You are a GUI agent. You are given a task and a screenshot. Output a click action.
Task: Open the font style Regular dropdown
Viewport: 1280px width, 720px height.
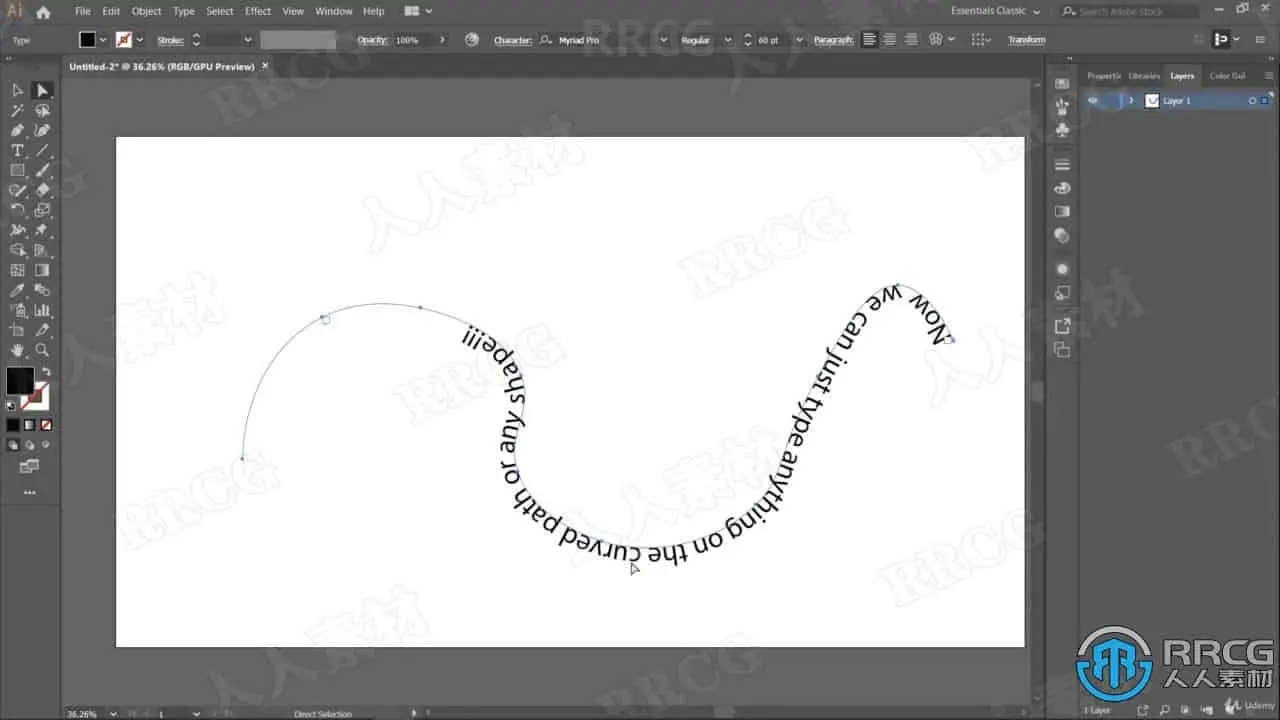point(730,40)
